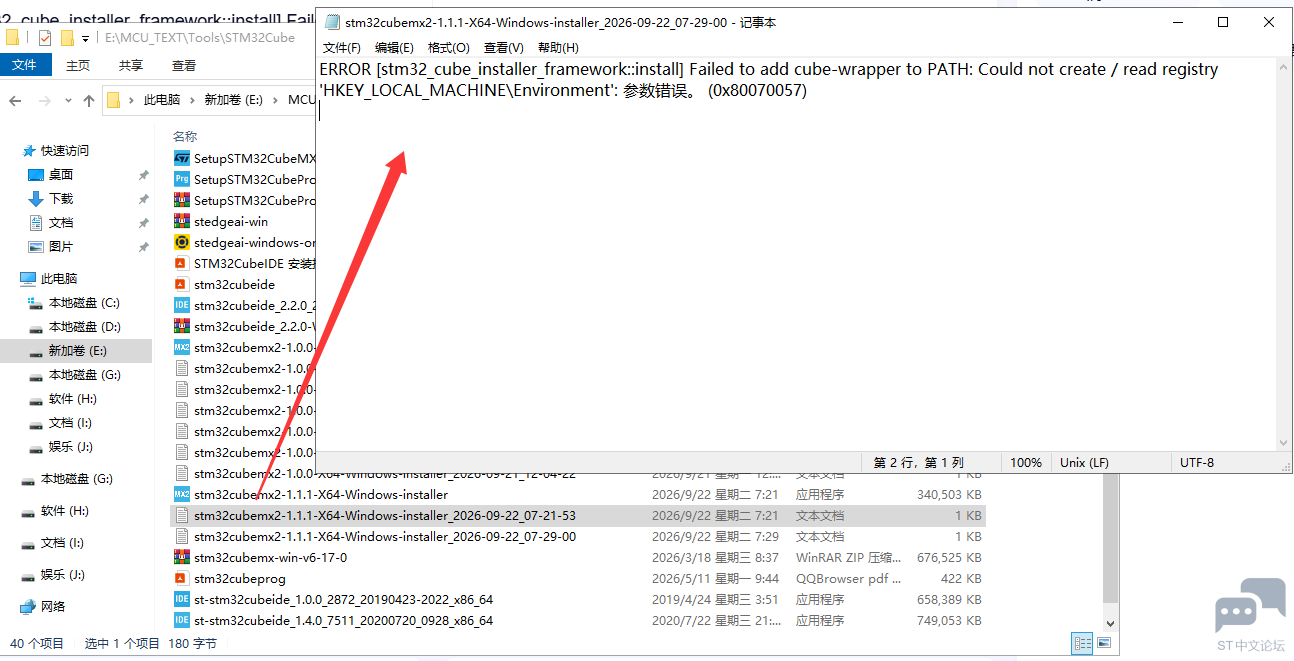Click the 100% zoom indicator in Notepad status bar
The width and height of the screenshot is (1294, 661).
tap(1025, 462)
